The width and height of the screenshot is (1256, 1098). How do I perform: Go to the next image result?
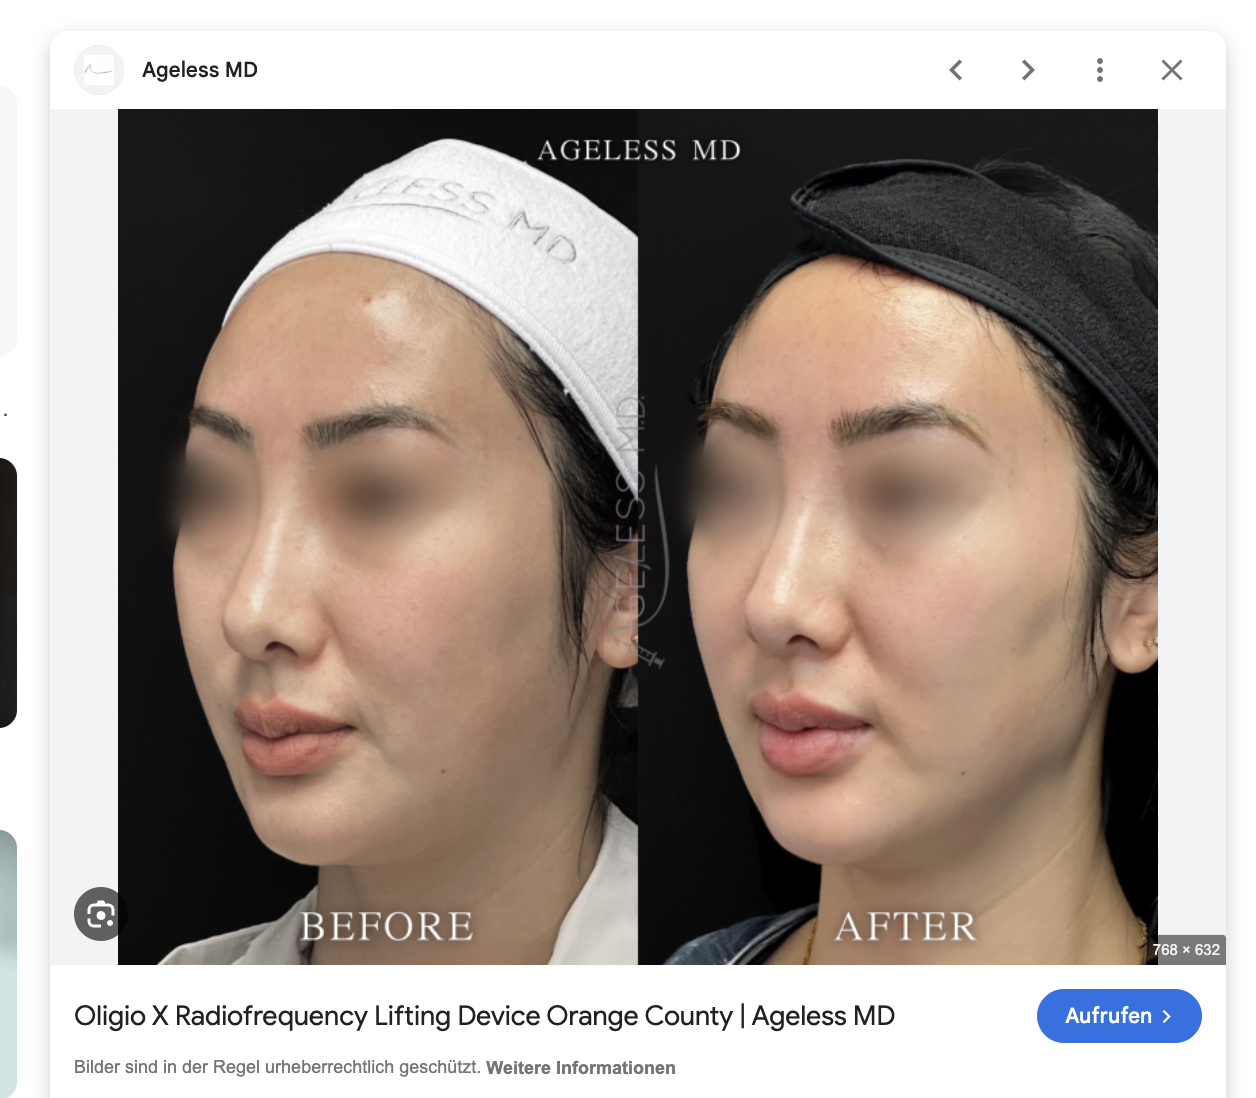coord(1028,70)
